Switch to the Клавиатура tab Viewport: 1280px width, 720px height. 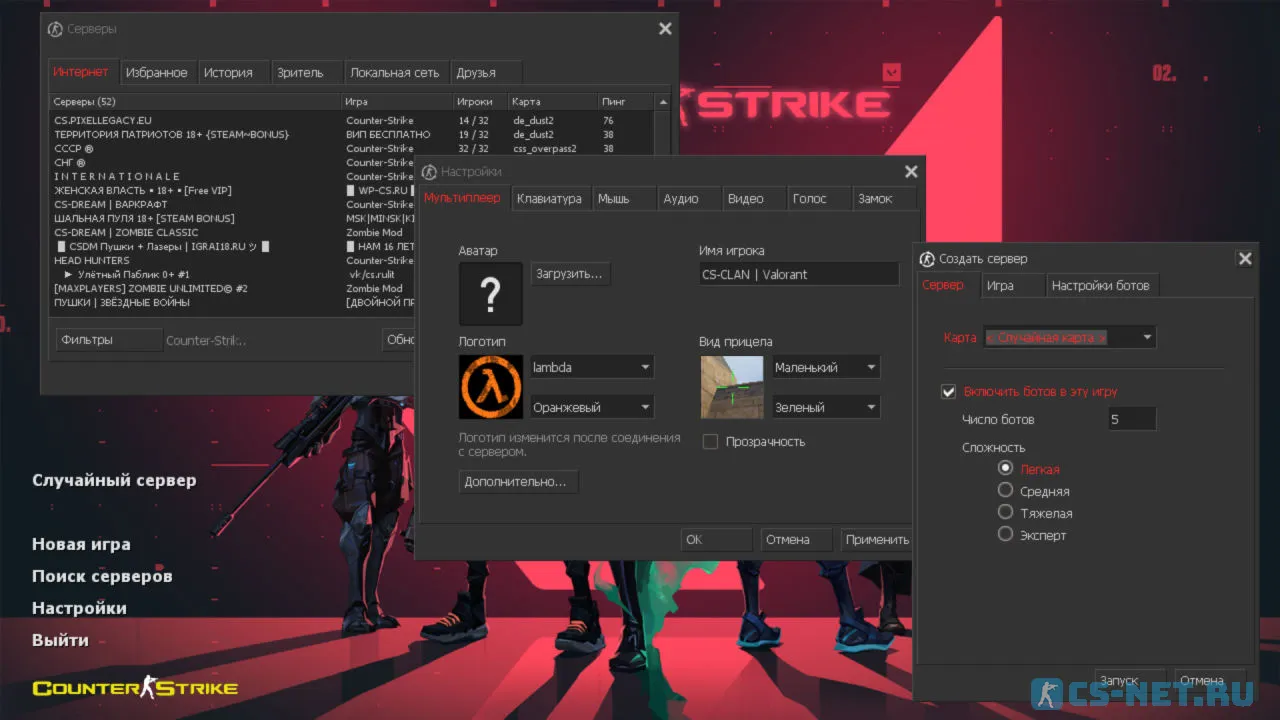coord(549,199)
